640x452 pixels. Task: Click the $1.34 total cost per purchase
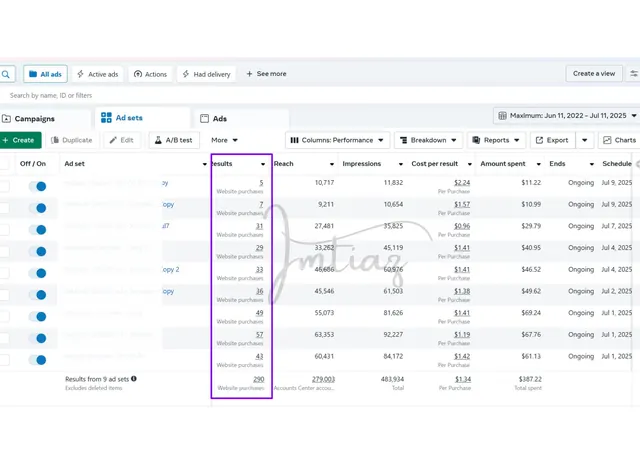[x=463, y=379]
